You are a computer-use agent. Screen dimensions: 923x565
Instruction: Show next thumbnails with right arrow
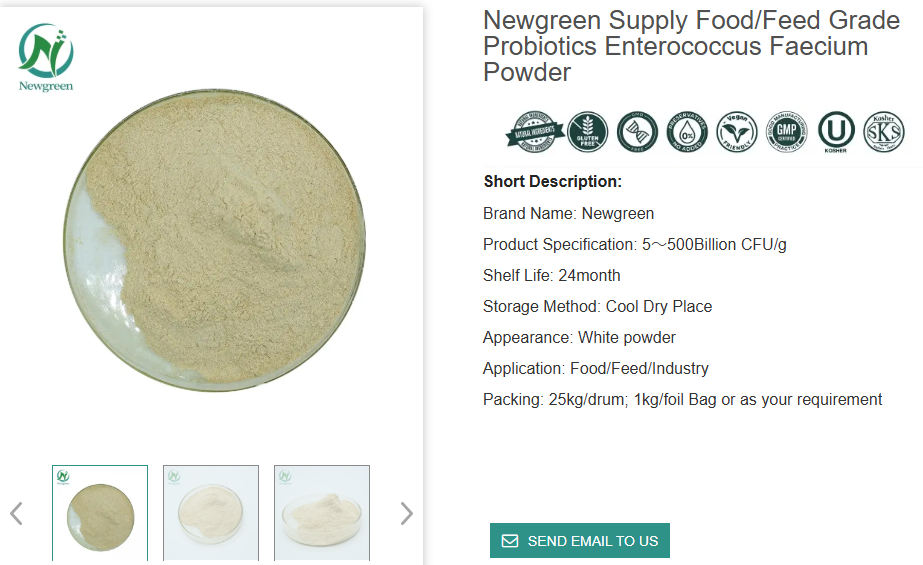[406, 514]
